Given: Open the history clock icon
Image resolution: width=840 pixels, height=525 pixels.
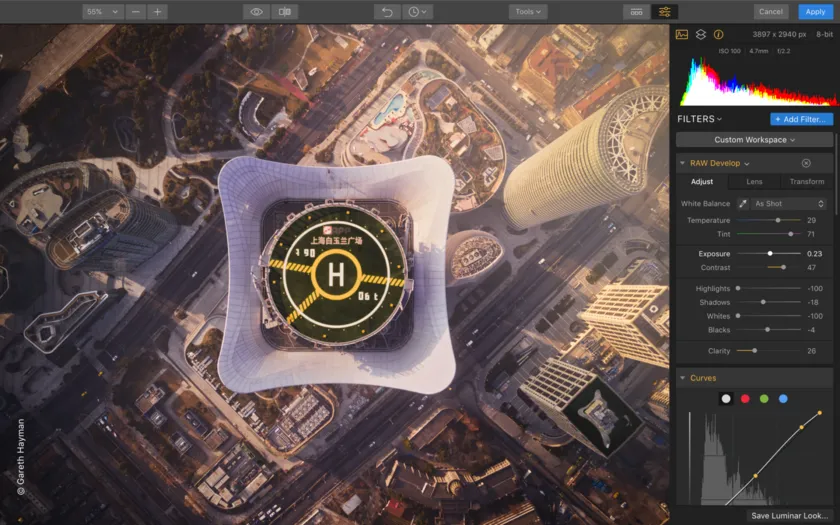Looking at the screenshot, I should click(416, 12).
